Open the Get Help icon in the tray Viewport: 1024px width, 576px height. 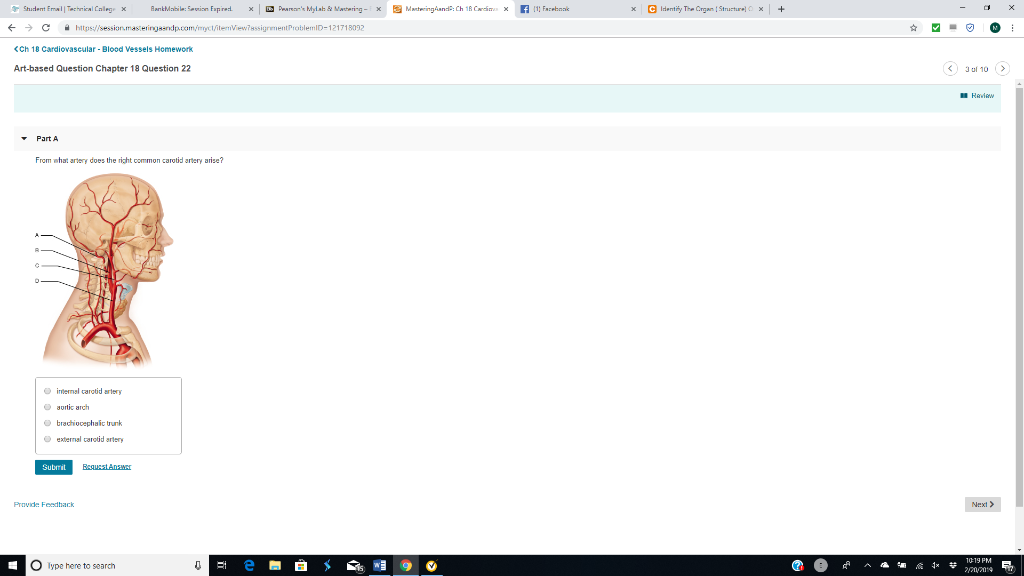point(797,566)
